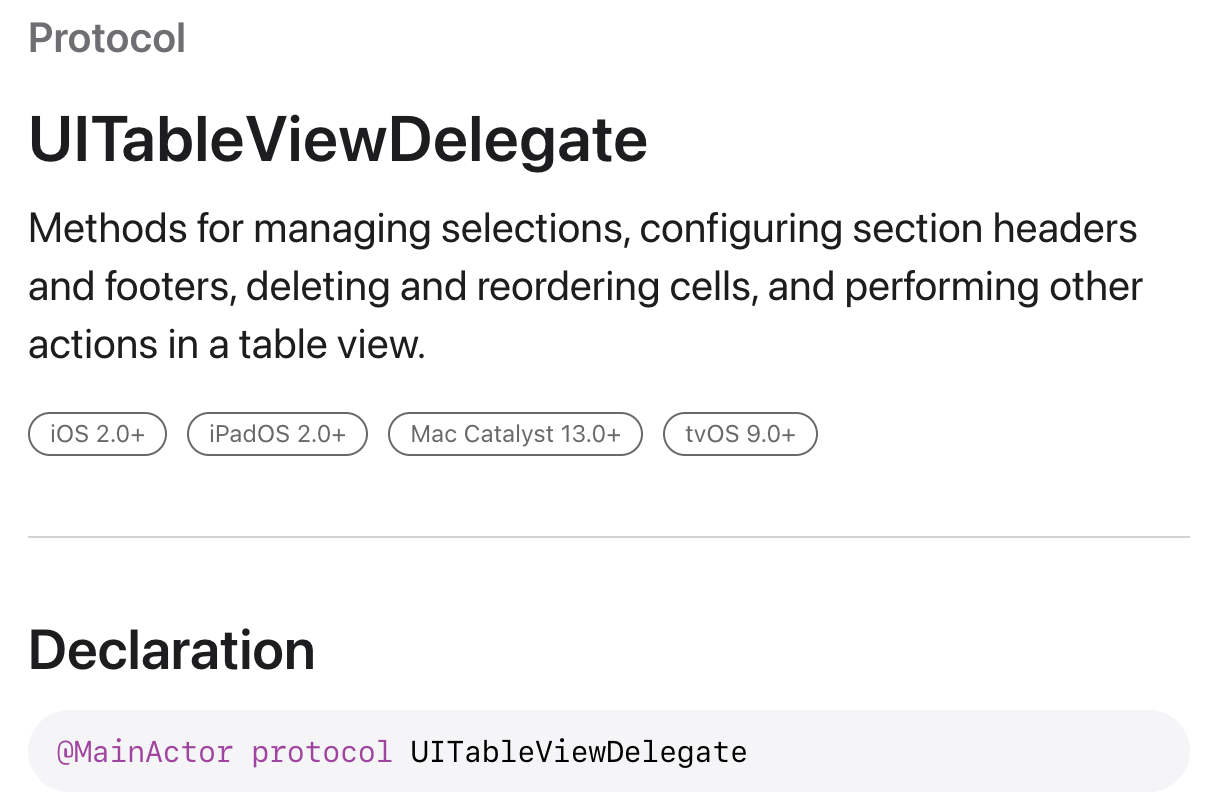The image size is (1216, 812).
Task: Click the tvOS 9.0+ availability badge
Action: coord(740,434)
